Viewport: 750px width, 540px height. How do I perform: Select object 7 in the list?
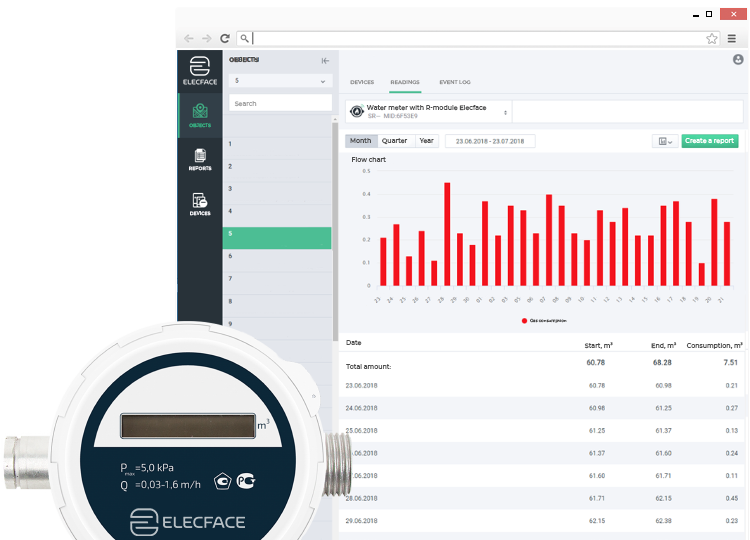pos(277,283)
